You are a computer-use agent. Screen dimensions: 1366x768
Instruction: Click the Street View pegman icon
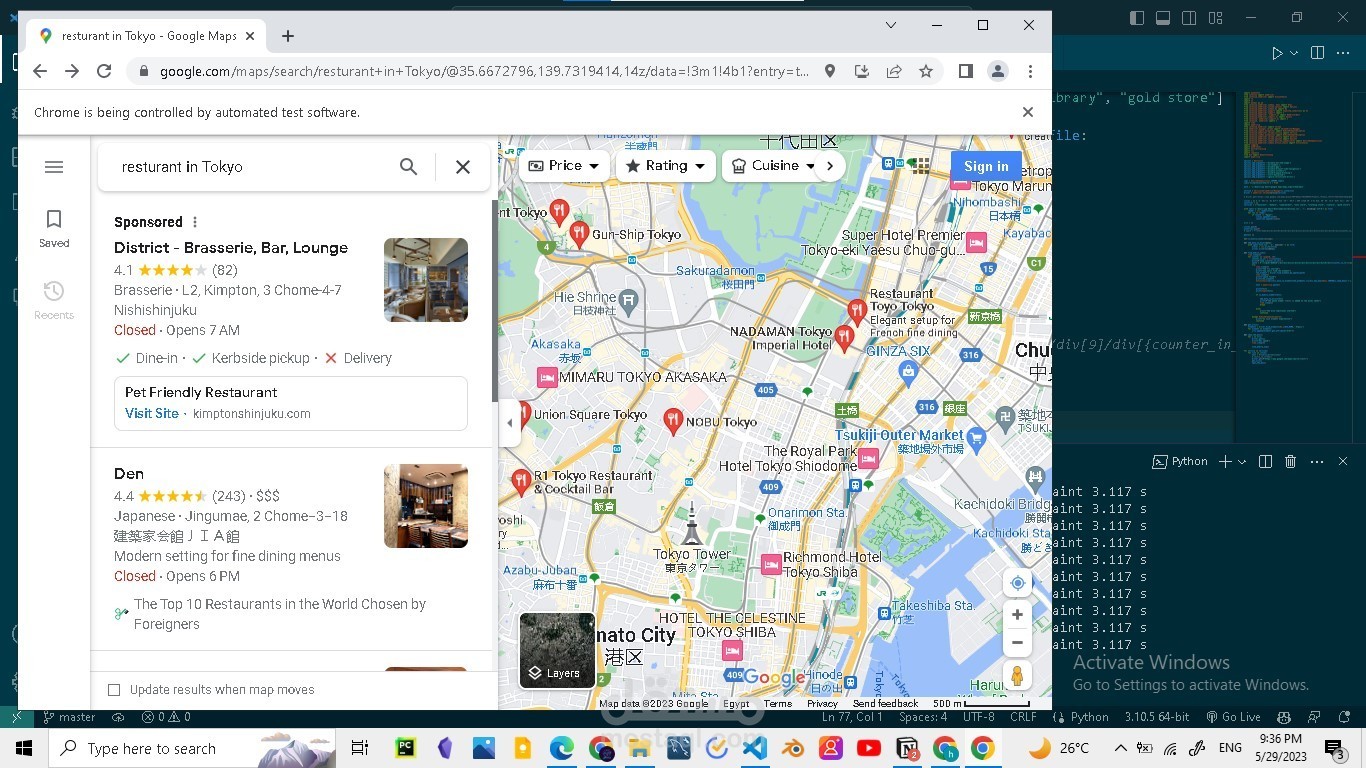click(x=1017, y=676)
